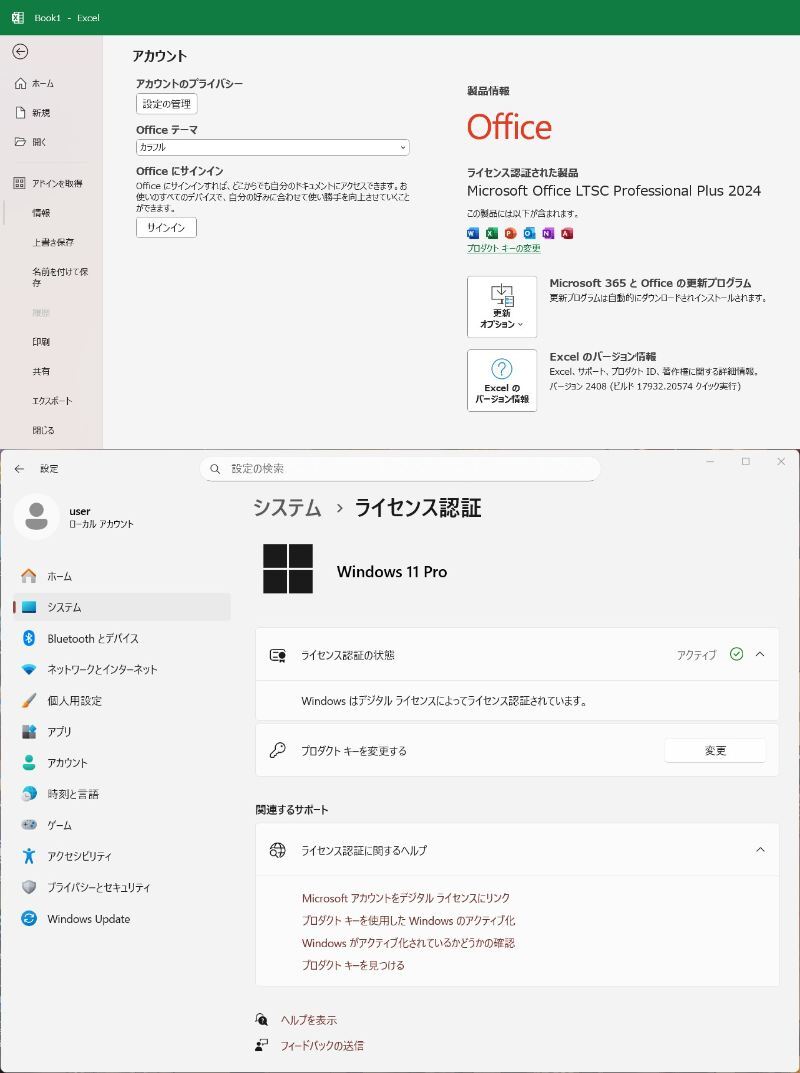
Task: Open the Excel version info icon button
Action: [502, 380]
